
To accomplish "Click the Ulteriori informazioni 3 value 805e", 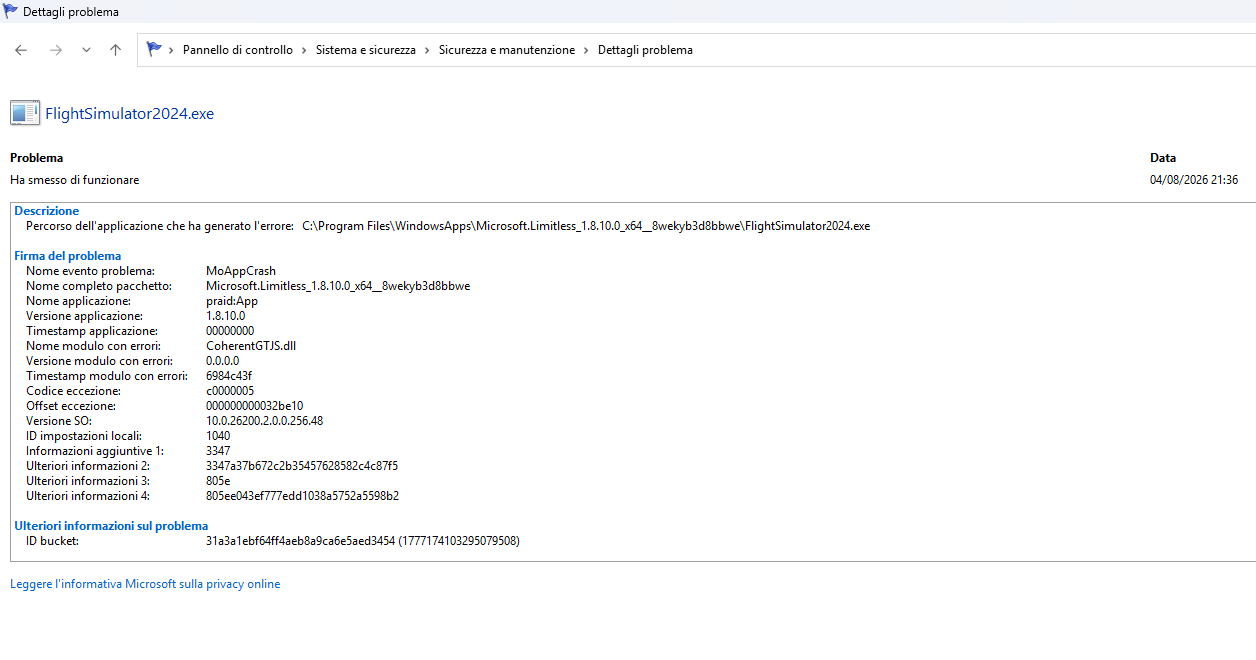I will (x=218, y=481).
